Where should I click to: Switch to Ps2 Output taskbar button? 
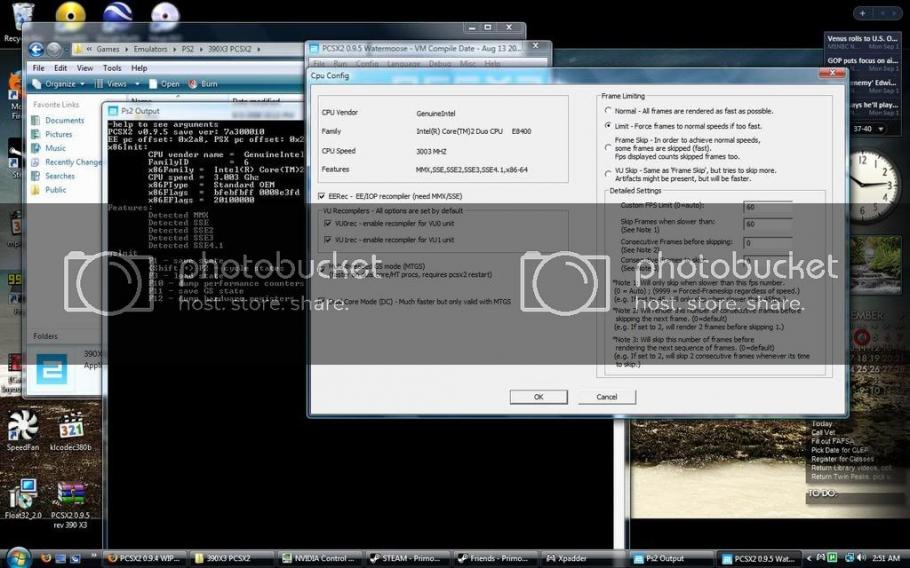[671, 559]
